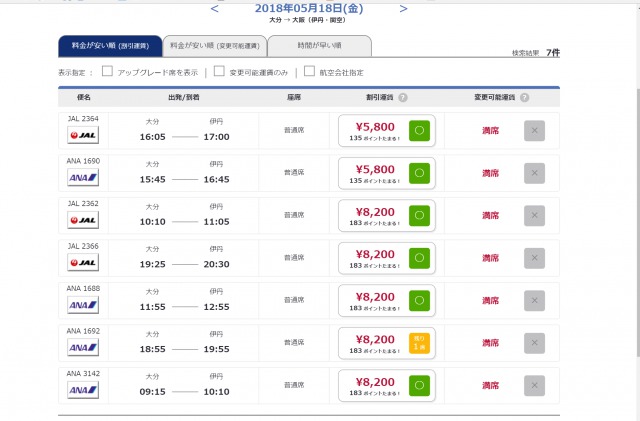
Task: Select green available icon for JAL 2366
Action: pyautogui.click(x=419, y=258)
